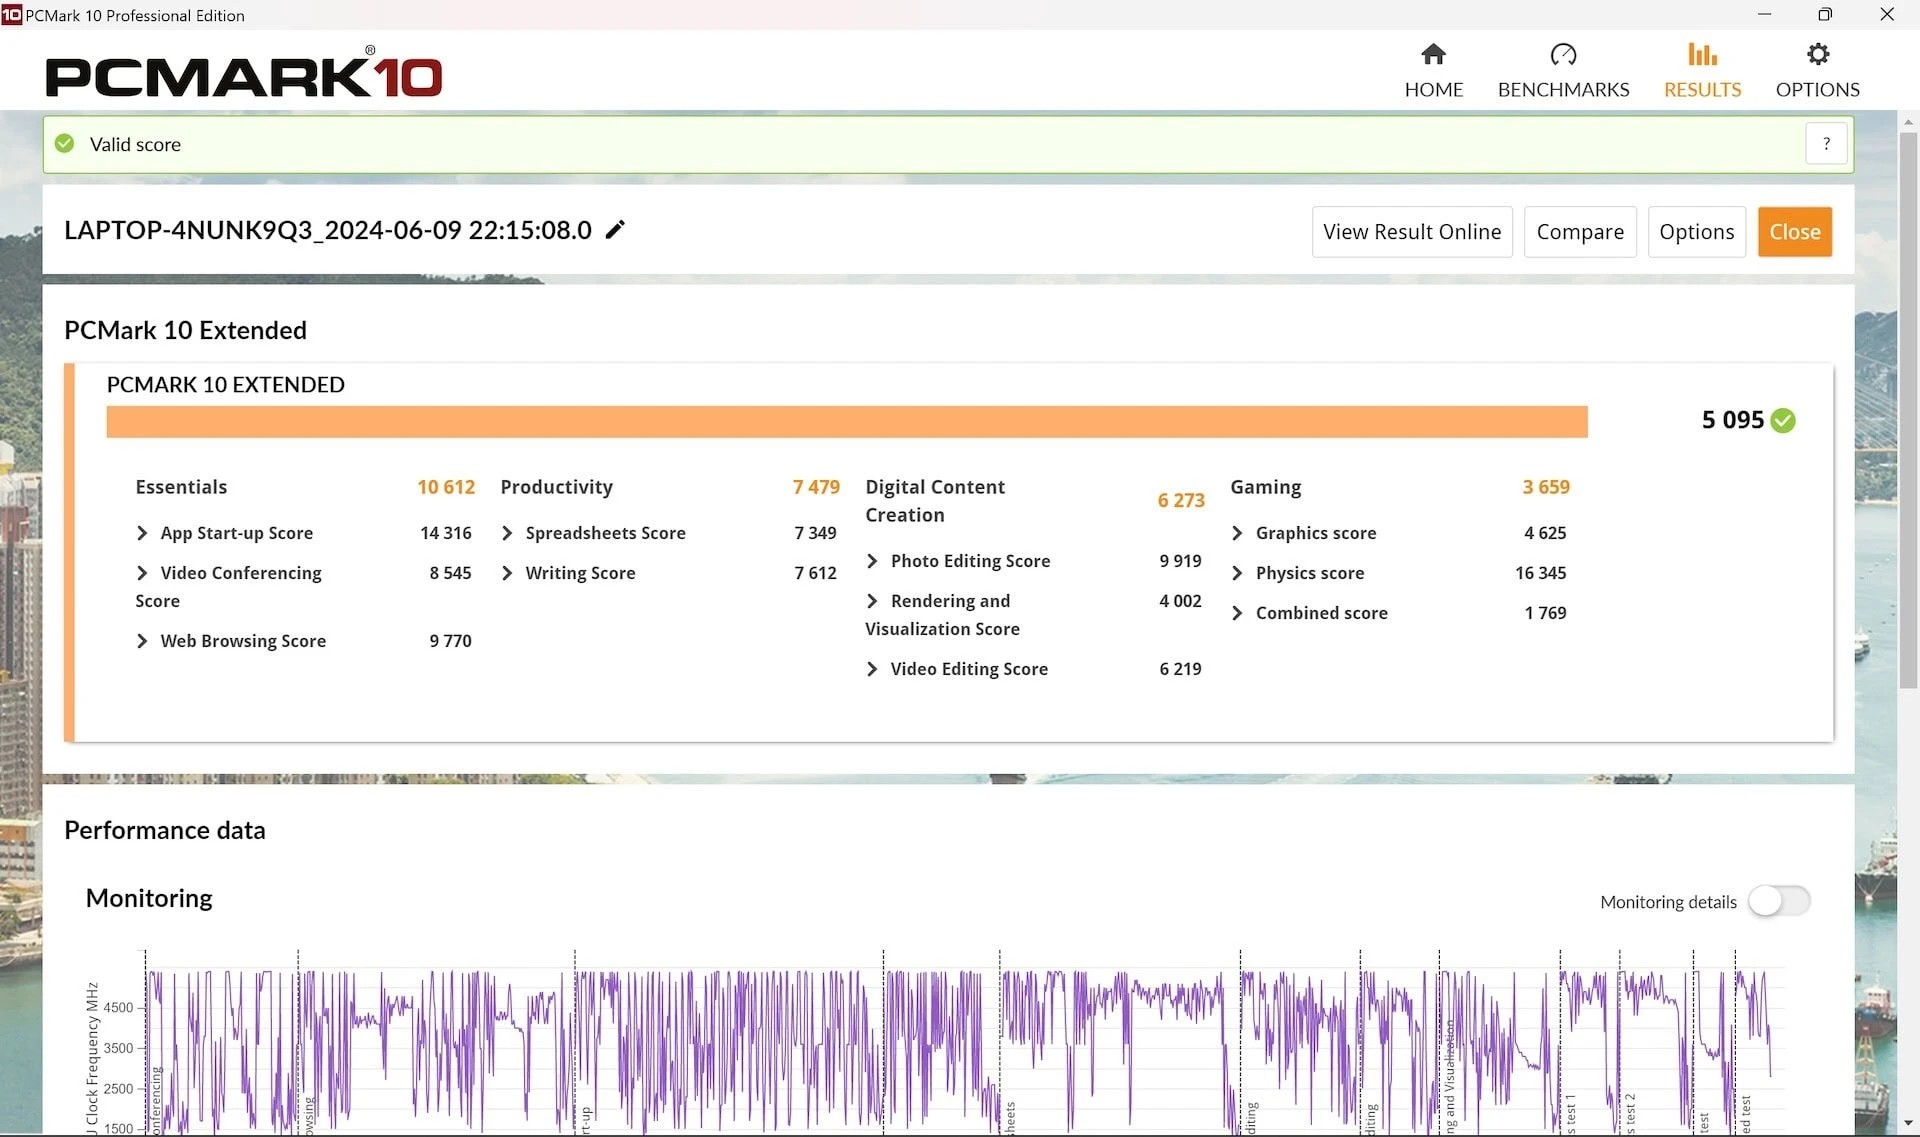This screenshot has width=1920, height=1137.
Task: Expand the Web Browsing Score row
Action: tap(142, 642)
